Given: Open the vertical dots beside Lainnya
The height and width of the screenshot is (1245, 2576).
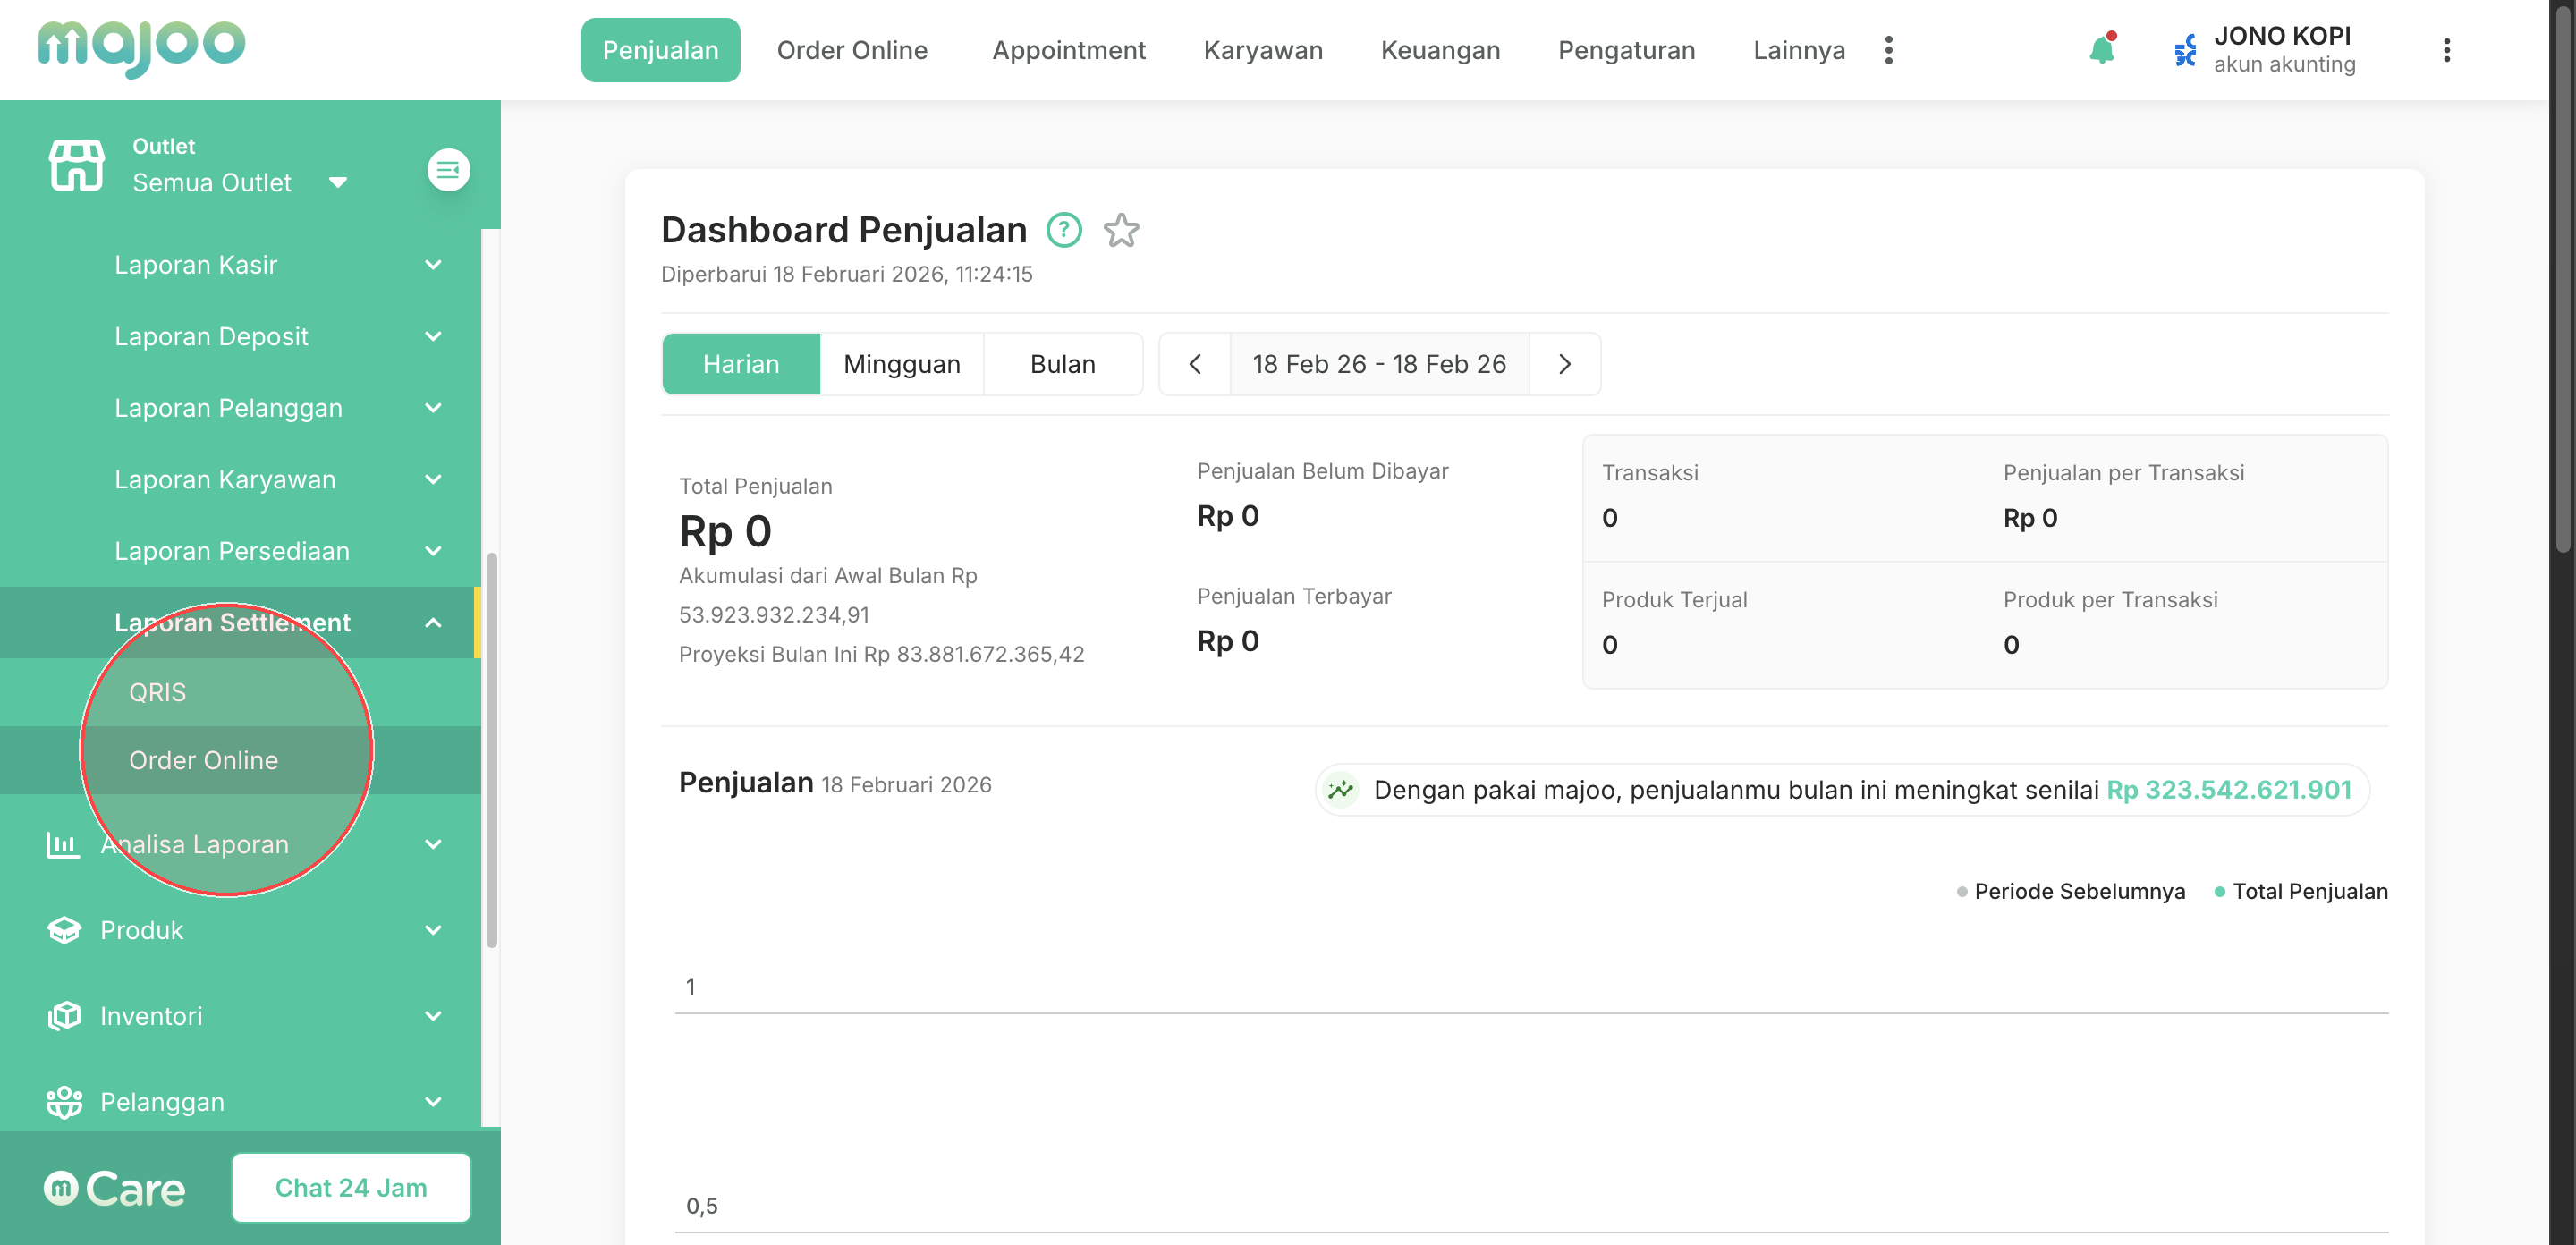Looking at the screenshot, I should click(1888, 50).
